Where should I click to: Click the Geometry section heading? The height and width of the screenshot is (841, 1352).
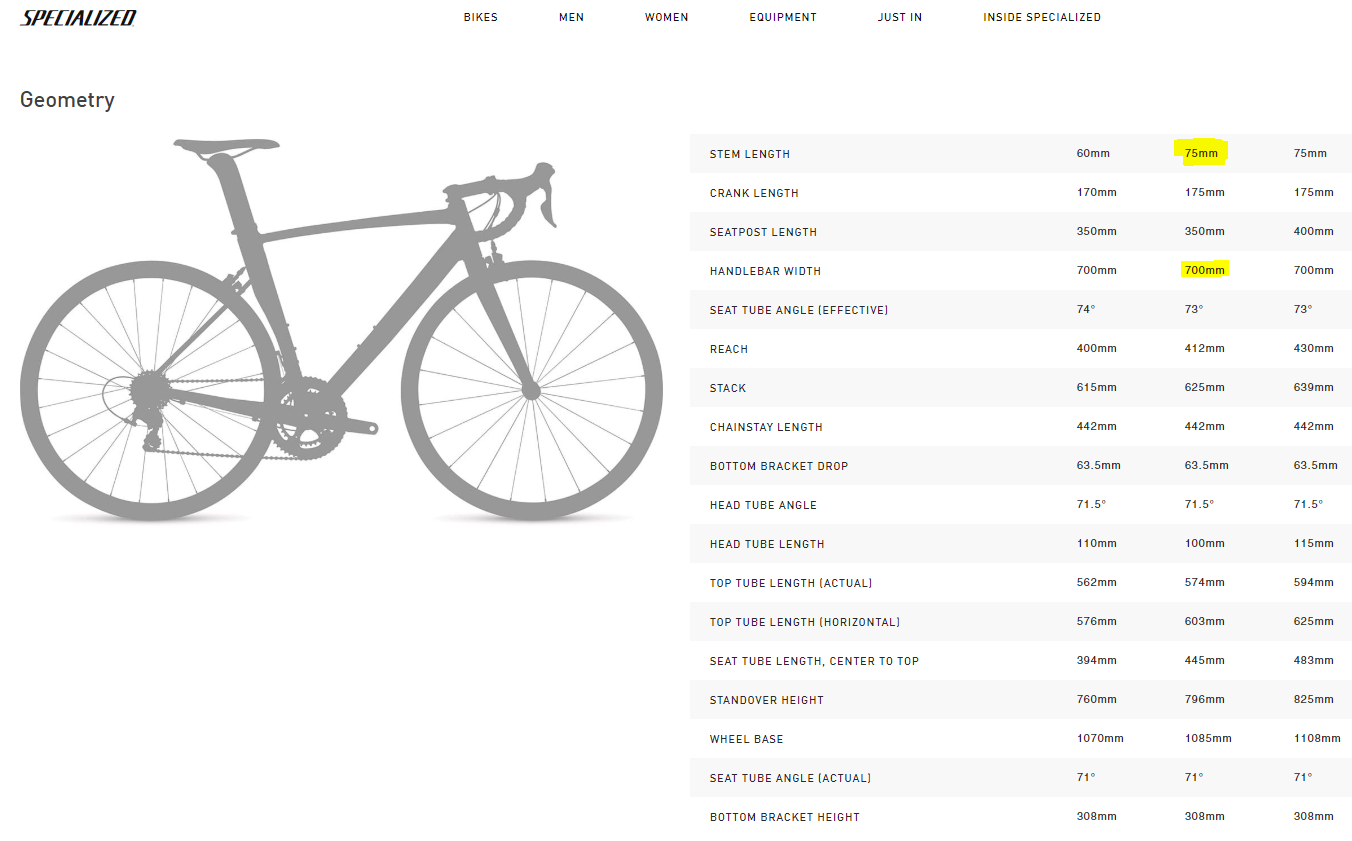pos(67,100)
